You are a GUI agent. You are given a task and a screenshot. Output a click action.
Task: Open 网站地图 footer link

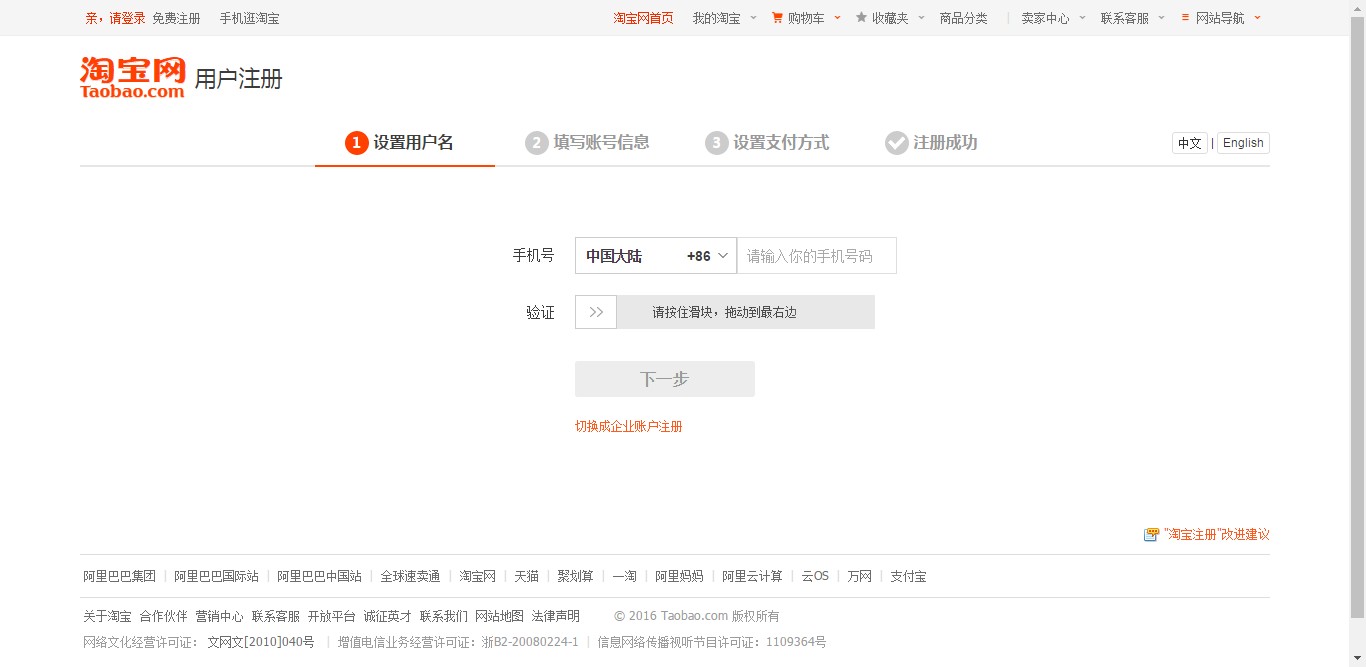(x=500, y=616)
